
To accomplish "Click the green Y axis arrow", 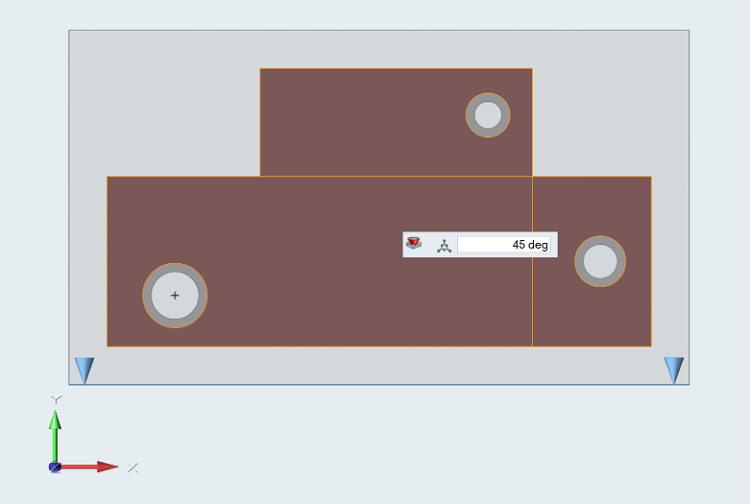I will [x=55, y=436].
